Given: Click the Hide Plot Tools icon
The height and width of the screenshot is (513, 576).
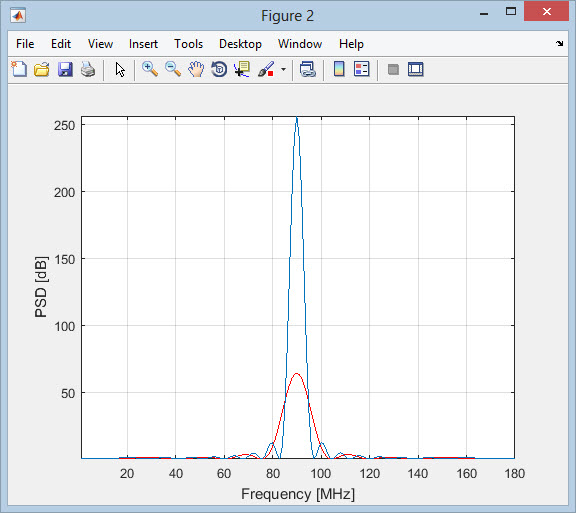Looking at the screenshot, I should point(393,69).
